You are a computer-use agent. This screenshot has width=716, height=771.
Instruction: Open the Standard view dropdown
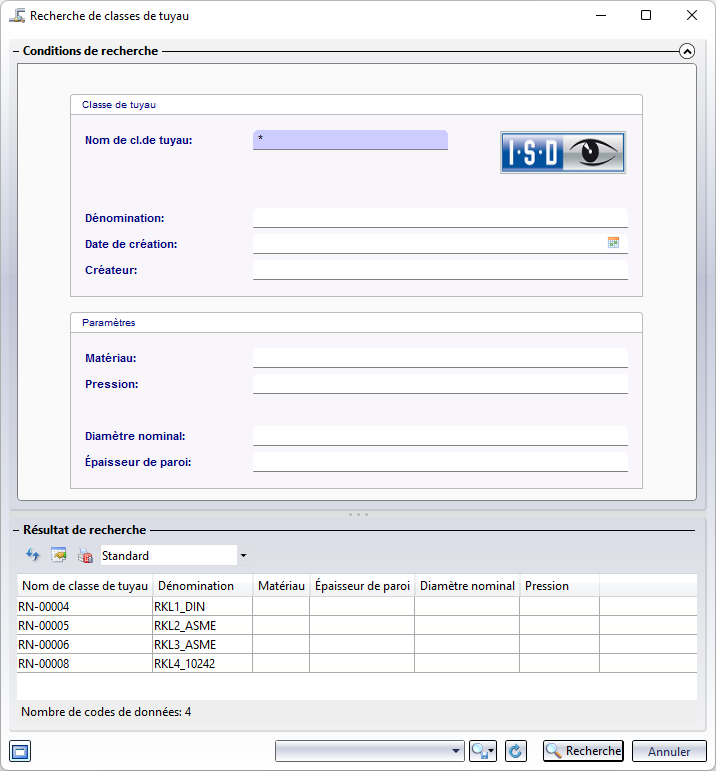[243, 556]
